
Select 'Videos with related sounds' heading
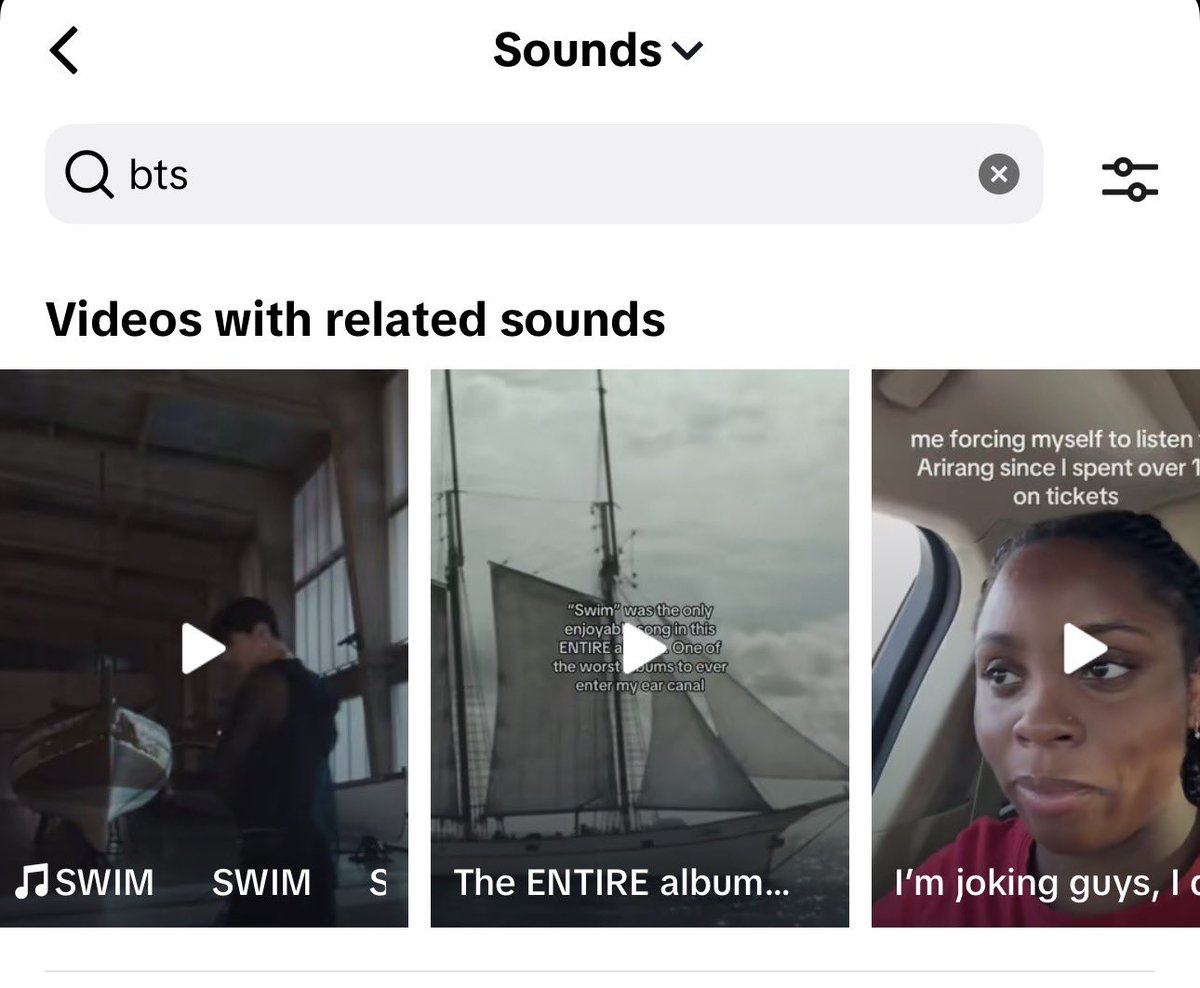[x=356, y=319]
